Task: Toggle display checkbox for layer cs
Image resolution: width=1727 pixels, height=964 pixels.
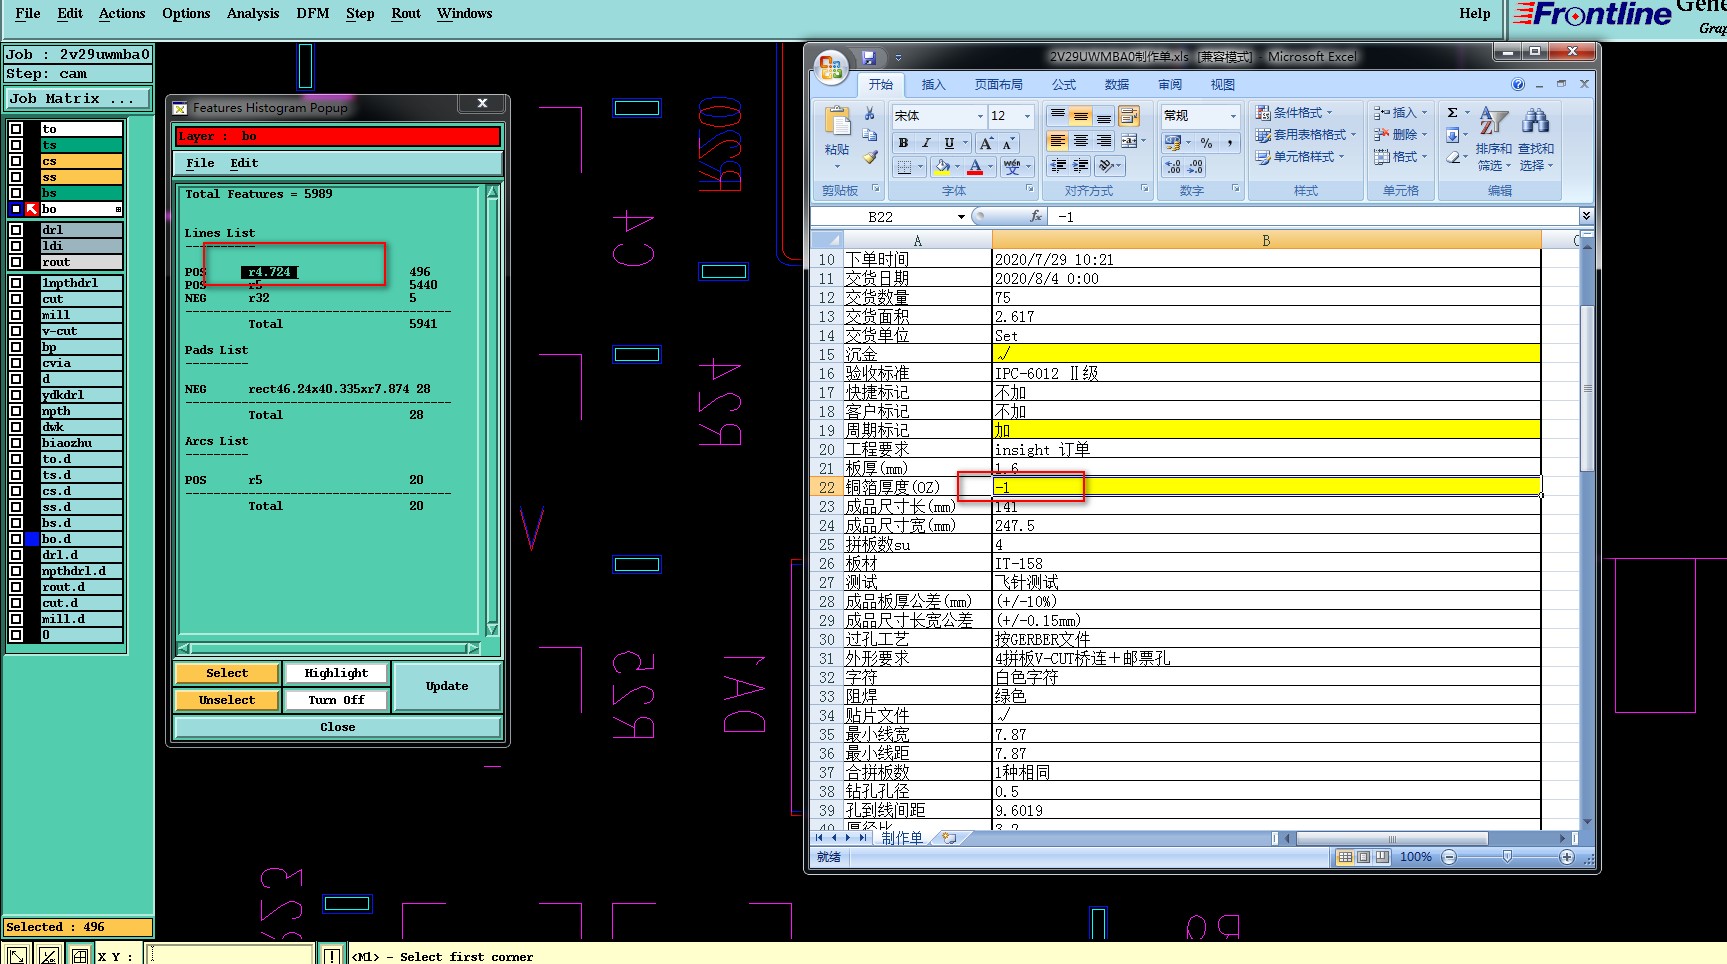Action: [16, 161]
